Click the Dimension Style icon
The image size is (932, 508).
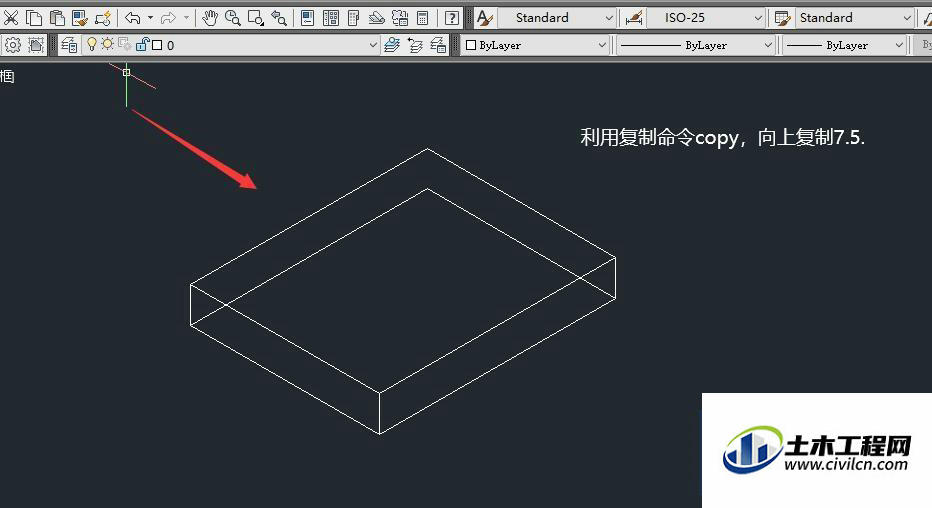click(634, 18)
